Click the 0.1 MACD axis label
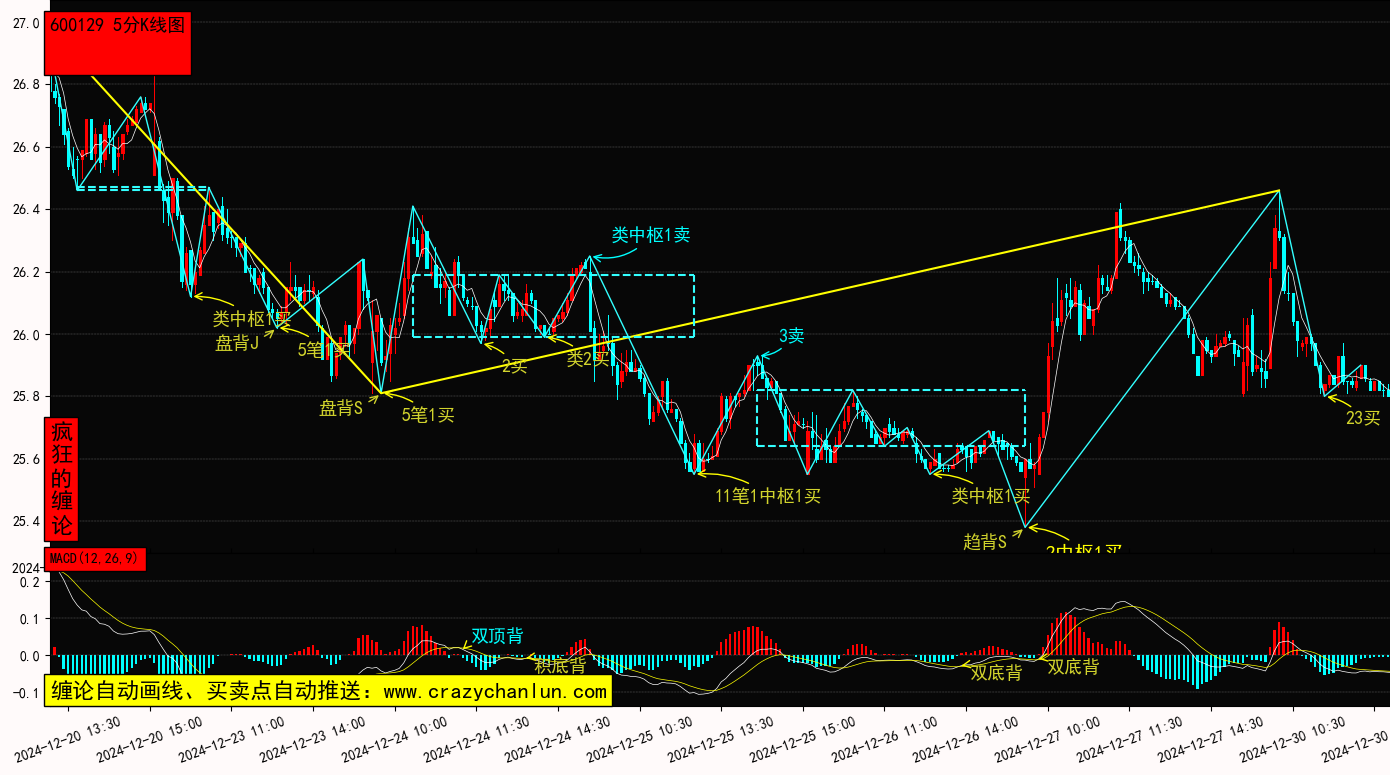 point(30,619)
